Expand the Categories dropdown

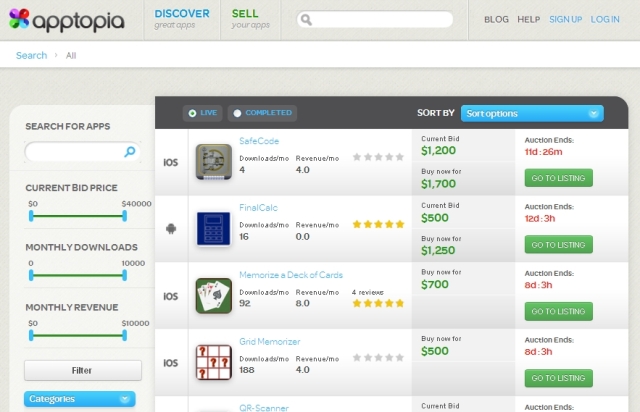point(80,399)
